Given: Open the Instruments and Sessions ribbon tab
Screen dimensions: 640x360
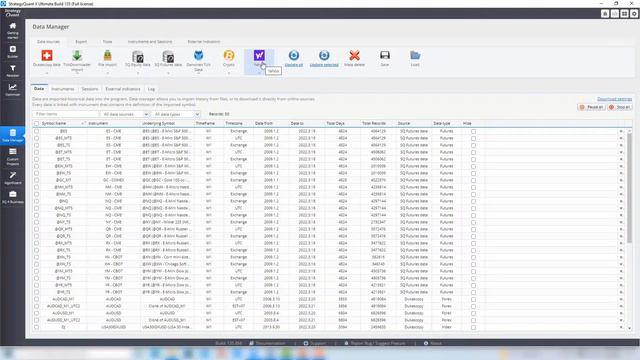Looking at the screenshot, I should pyautogui.click(x=150, y=42).
